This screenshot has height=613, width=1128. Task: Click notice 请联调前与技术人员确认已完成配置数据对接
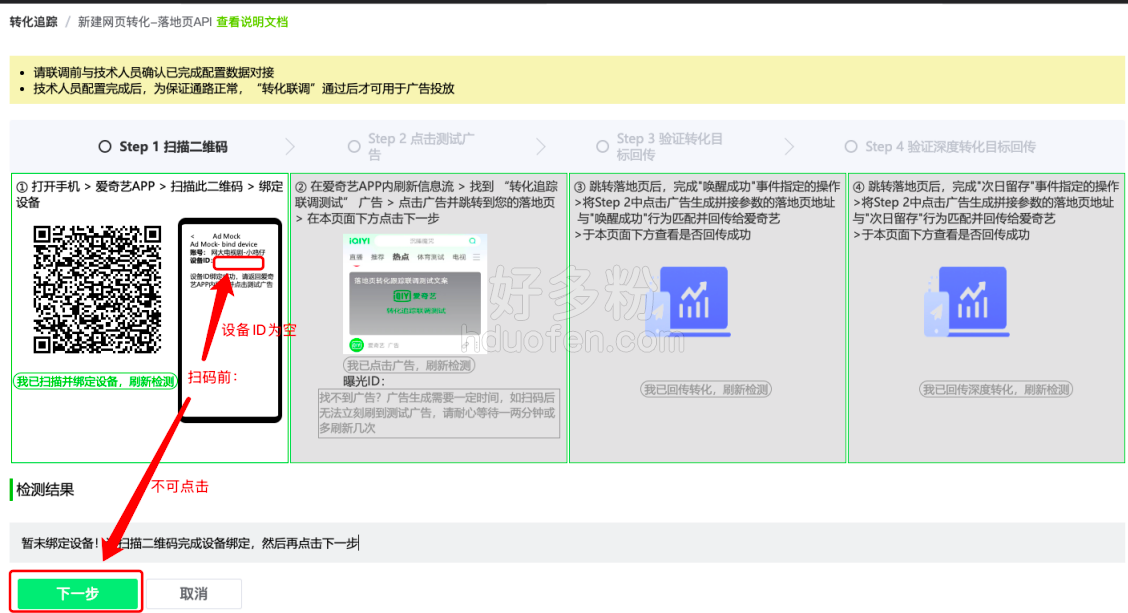click(154, 72)
